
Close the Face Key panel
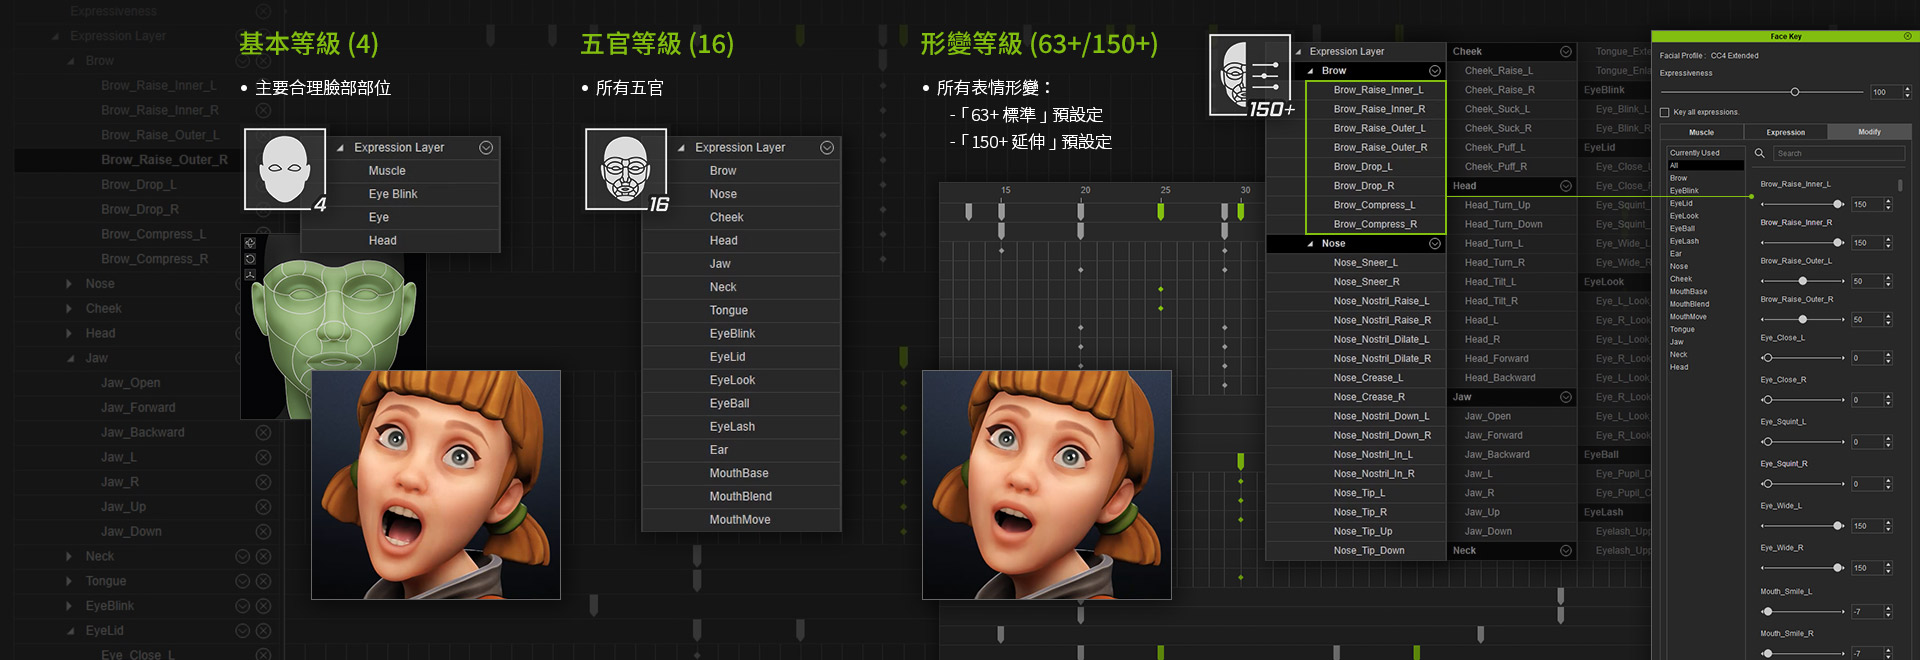point(1907,36)
